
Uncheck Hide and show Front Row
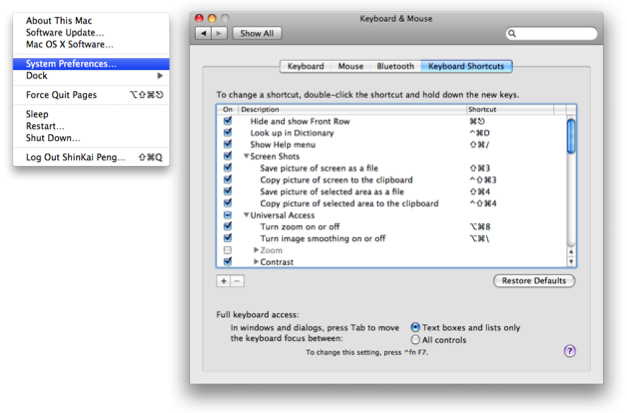pyautogui.click(x=228, y=120)
